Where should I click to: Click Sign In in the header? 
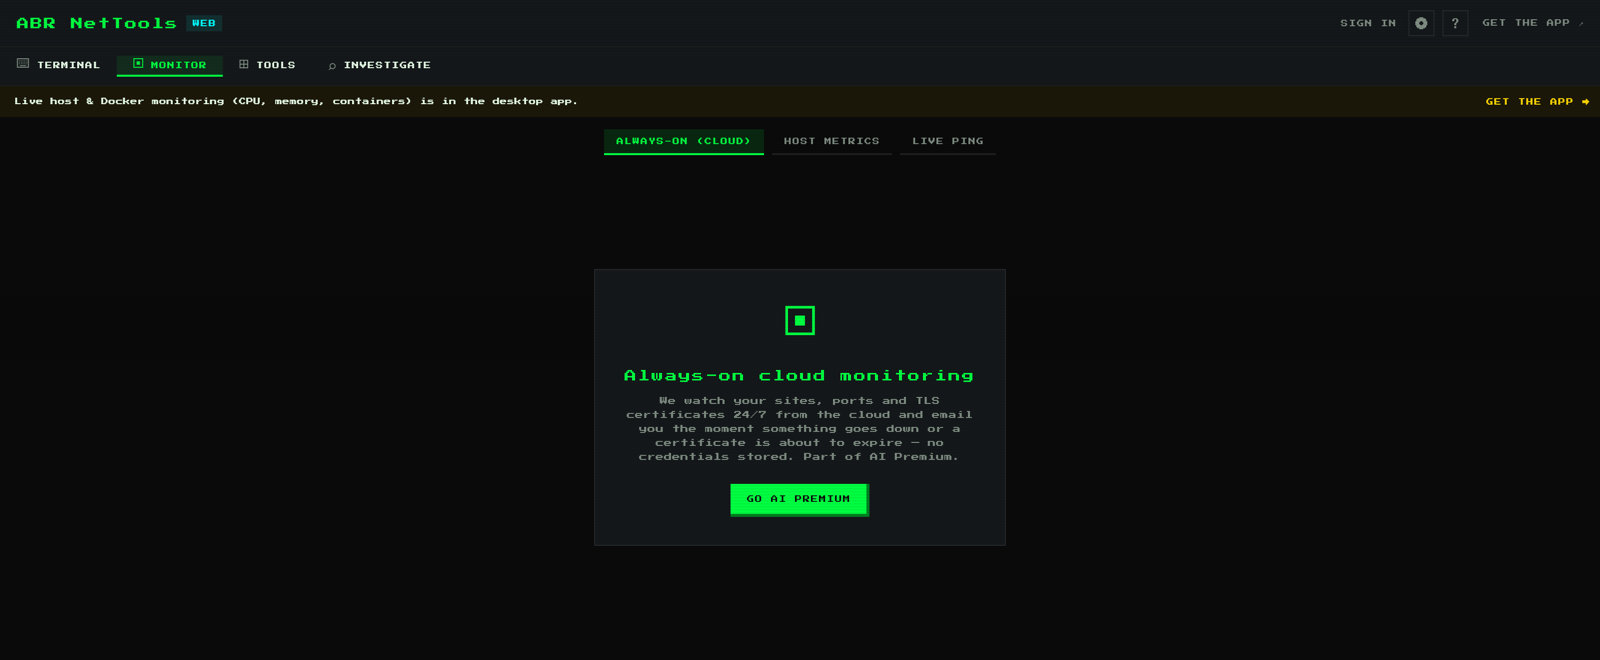pos(1368,23)
